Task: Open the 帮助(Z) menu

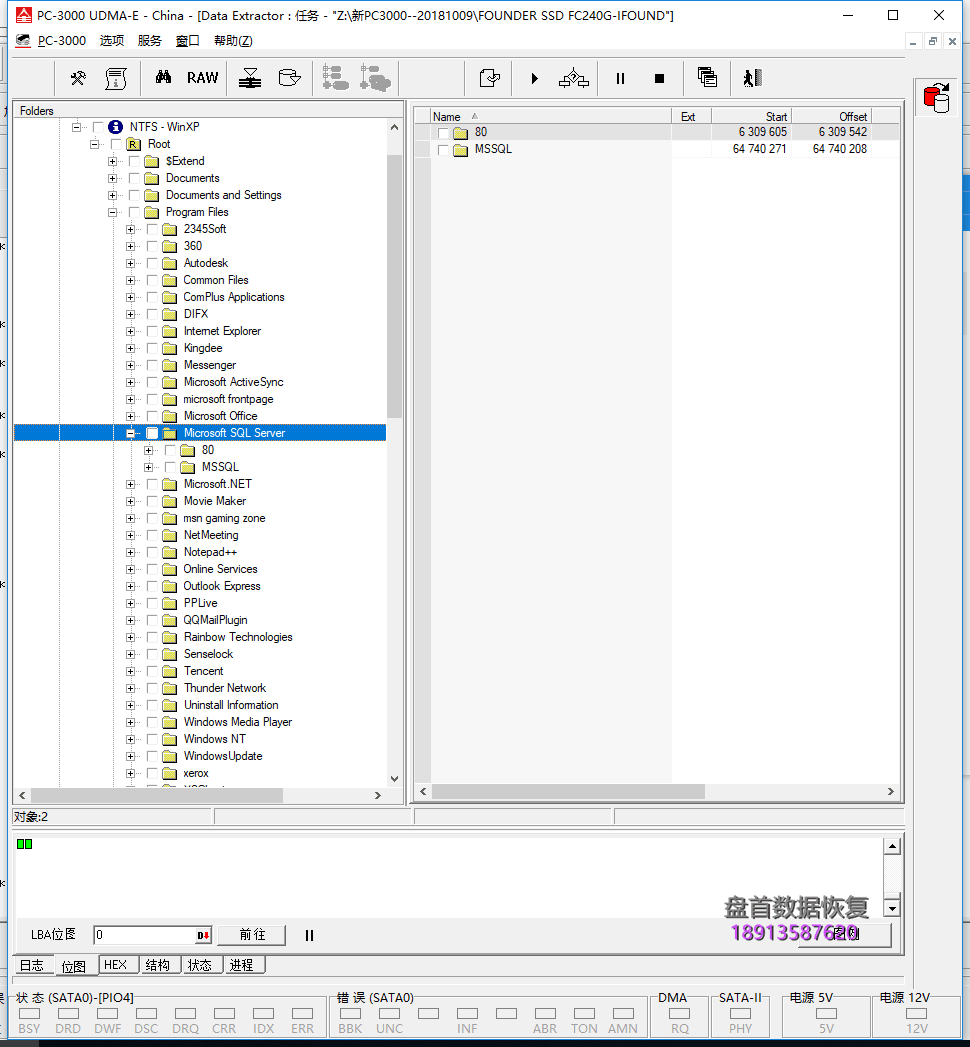Action: tap(233, 41)
